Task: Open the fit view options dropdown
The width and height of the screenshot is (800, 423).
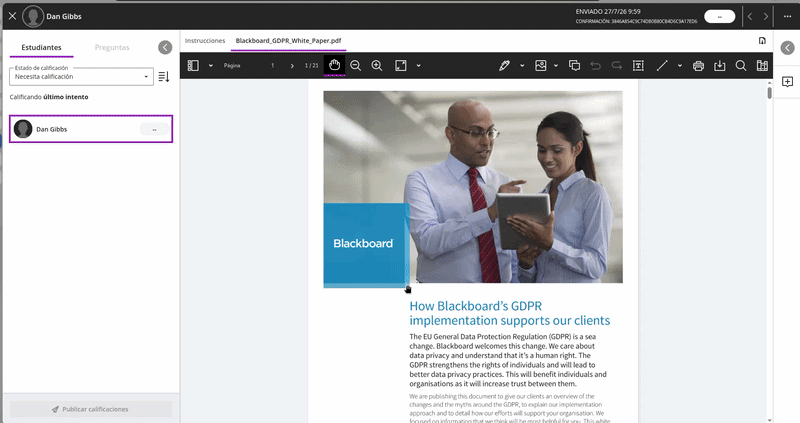Action: coord(418,65)
